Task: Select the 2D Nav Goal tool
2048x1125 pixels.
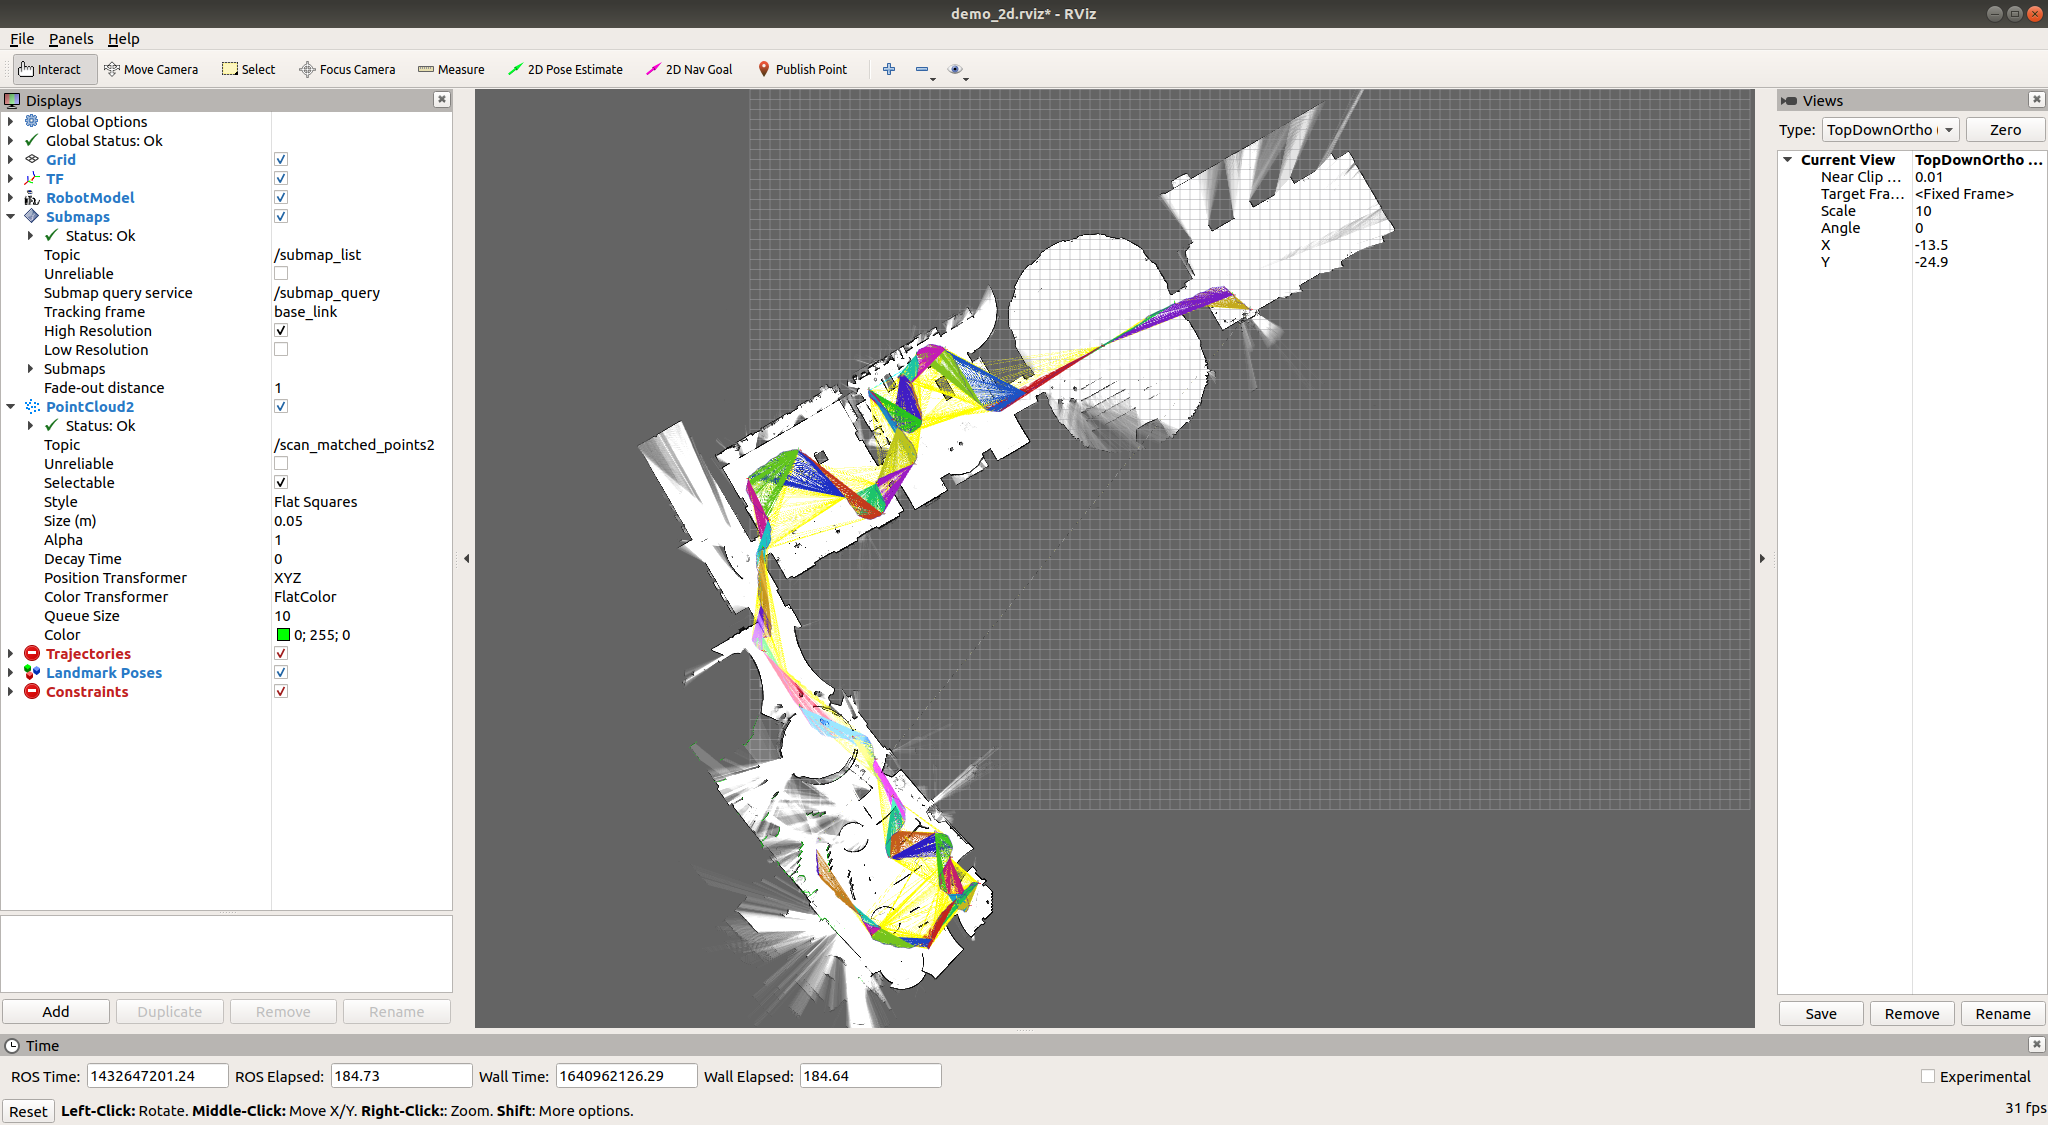Action: point(689,69)
